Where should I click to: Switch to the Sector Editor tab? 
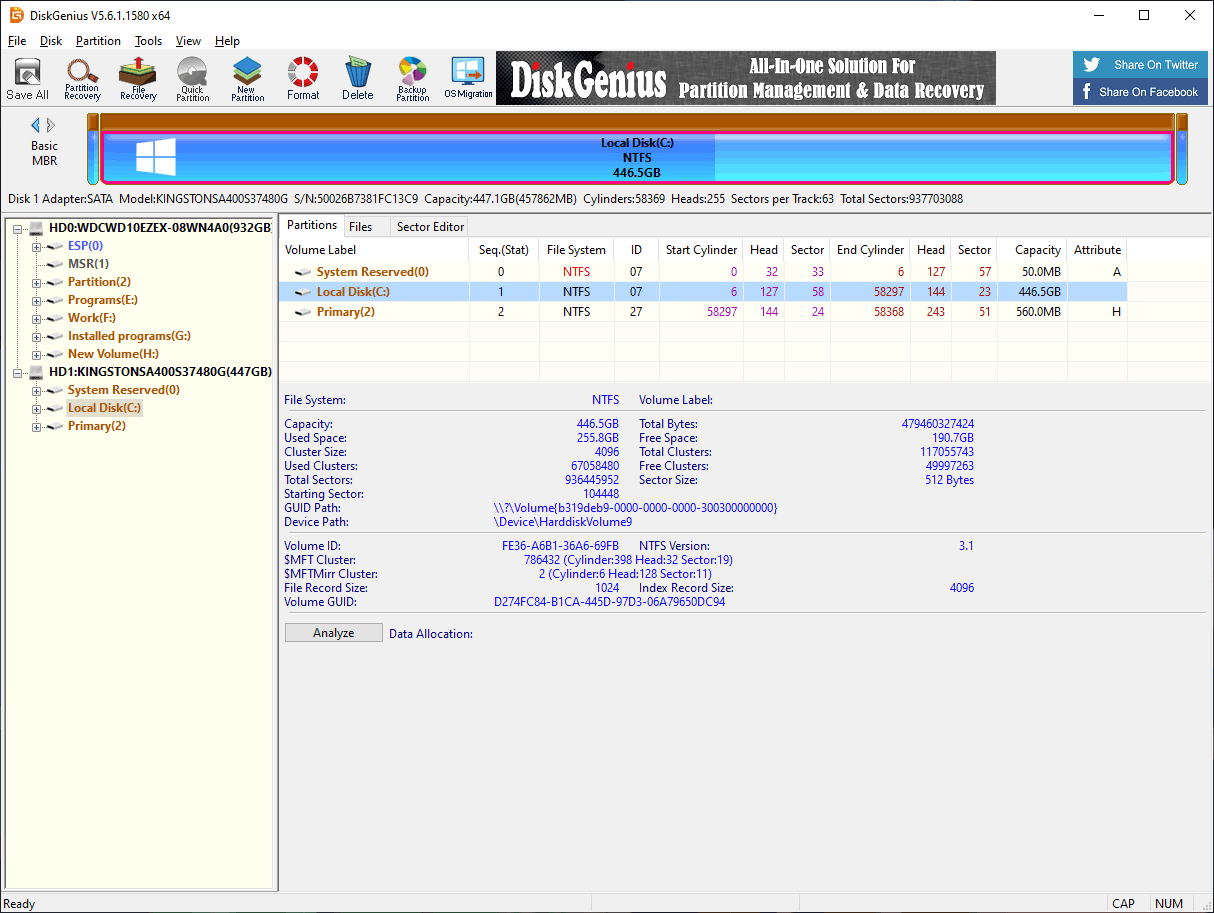point(430,227)
